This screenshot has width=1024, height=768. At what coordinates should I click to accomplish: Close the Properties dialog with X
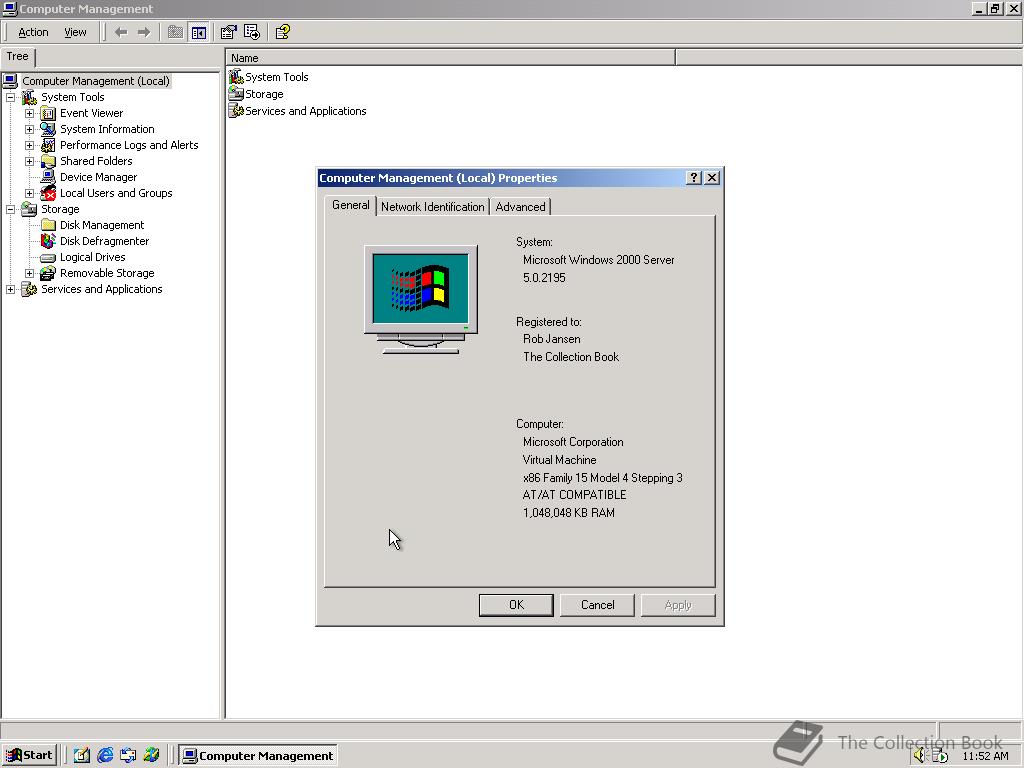coord(712,178)
